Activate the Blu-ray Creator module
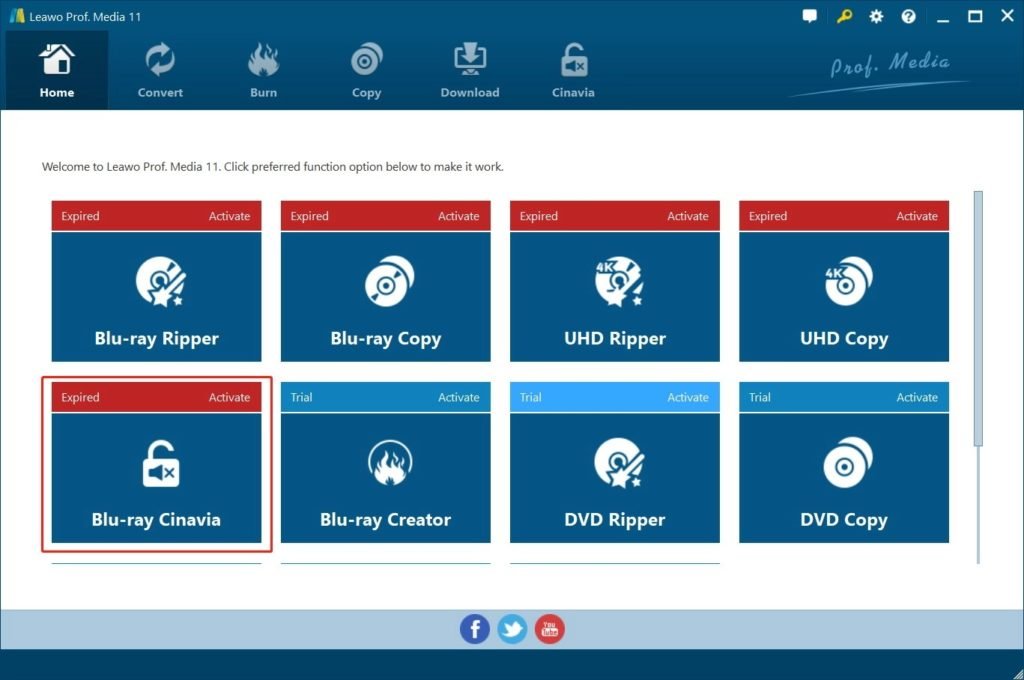Viewport: 1024px width, 680px height. (458, 397)
